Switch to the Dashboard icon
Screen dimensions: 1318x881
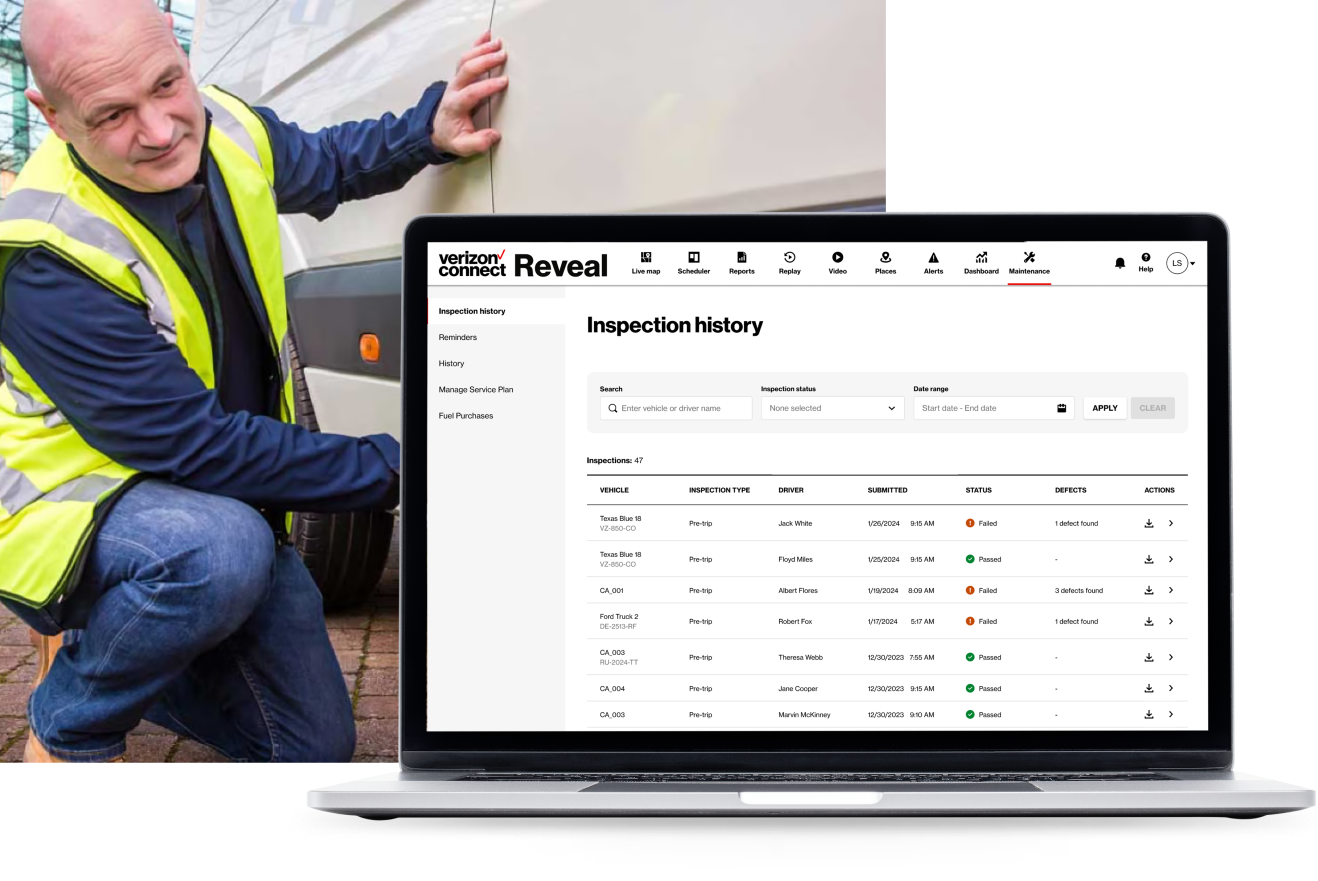[x=981, y=262]
